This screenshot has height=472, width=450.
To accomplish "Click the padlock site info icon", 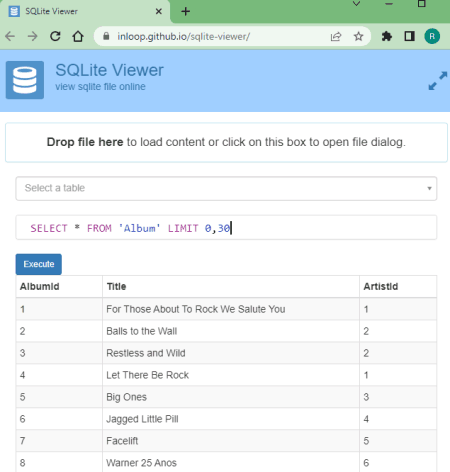I will [106, 36].
